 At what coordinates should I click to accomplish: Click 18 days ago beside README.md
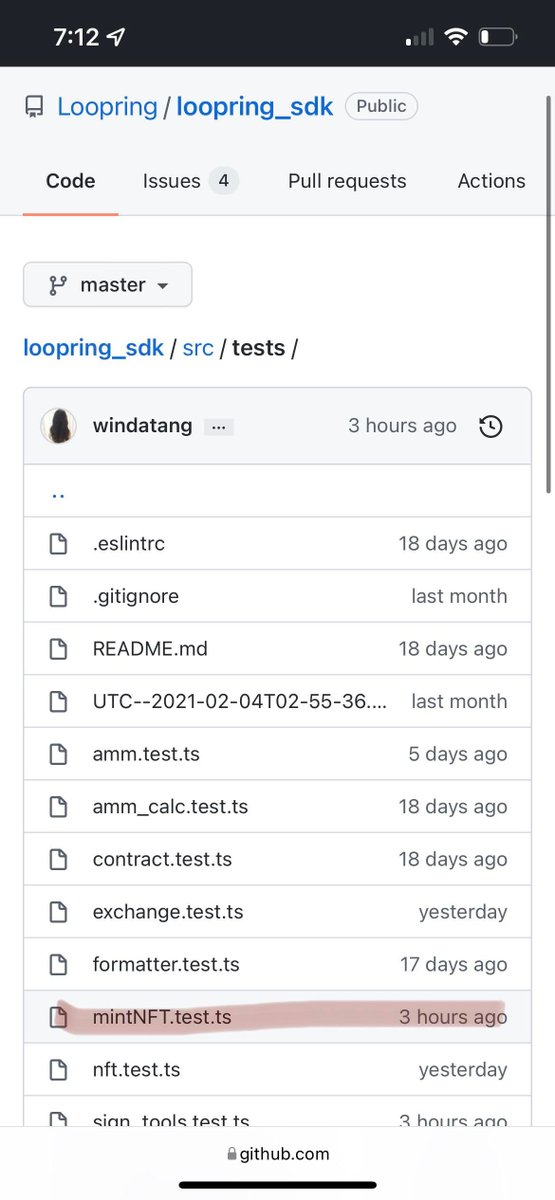point(453,649)
